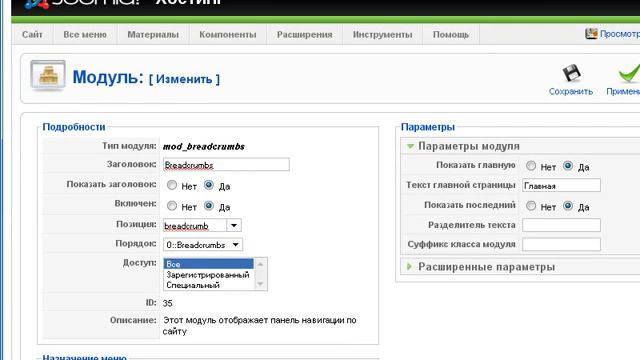Open the Компоненты menu
Screen dimensions: 640x360
click(228, 35)
